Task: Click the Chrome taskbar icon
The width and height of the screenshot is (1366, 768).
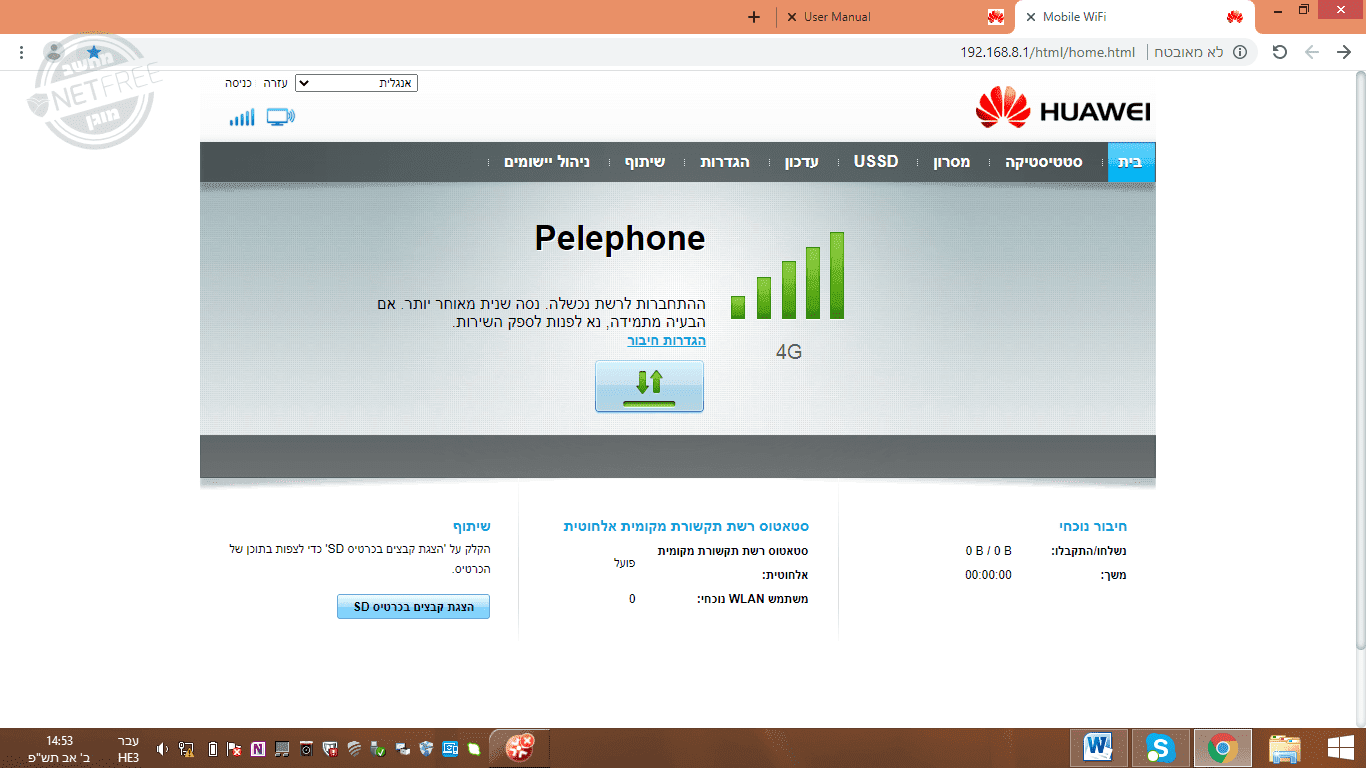Action: (1221, 748)
